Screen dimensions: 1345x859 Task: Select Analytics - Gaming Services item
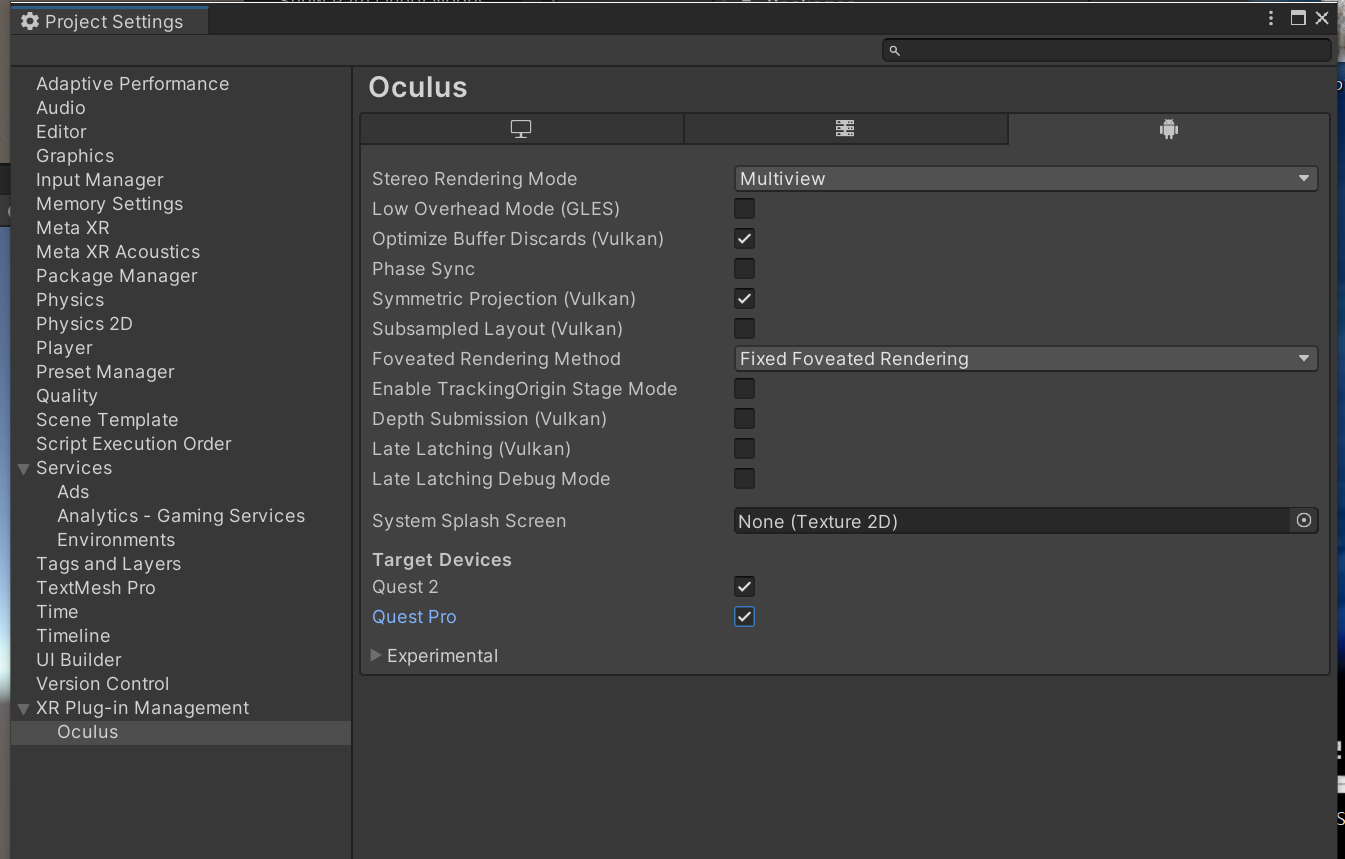click(181, 516)
